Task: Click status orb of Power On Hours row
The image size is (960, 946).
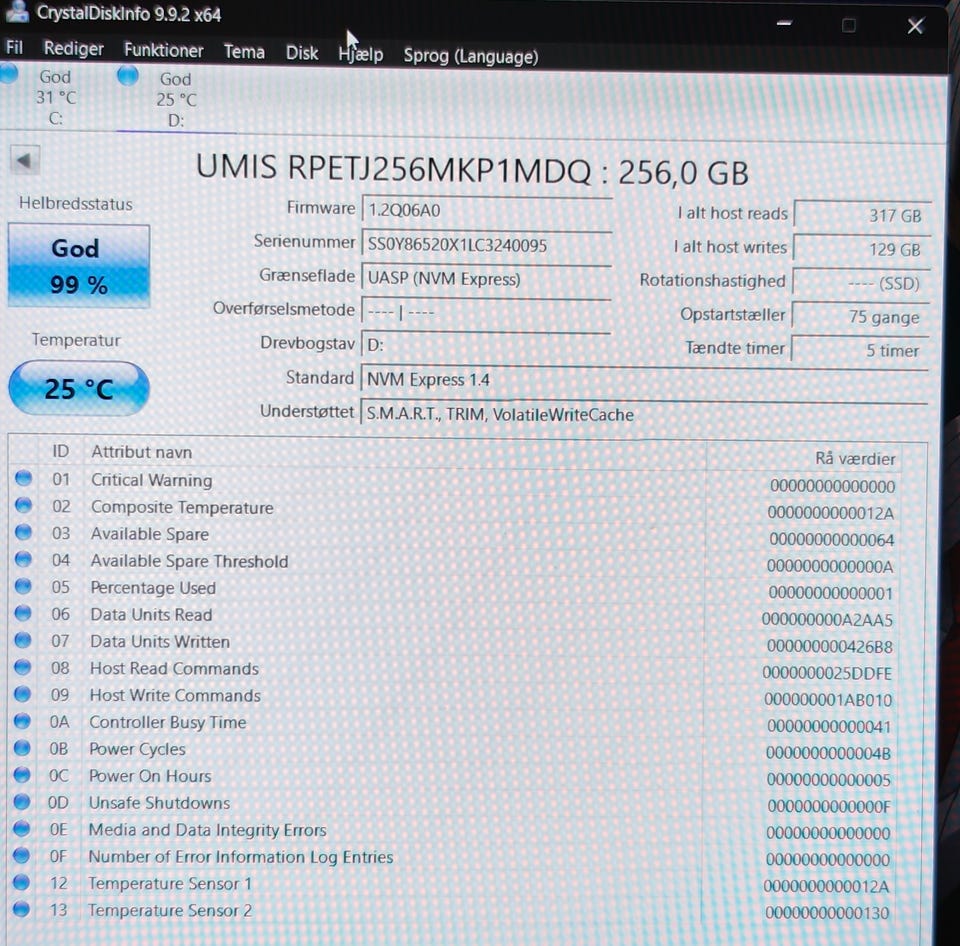Action: coord(21,775)
